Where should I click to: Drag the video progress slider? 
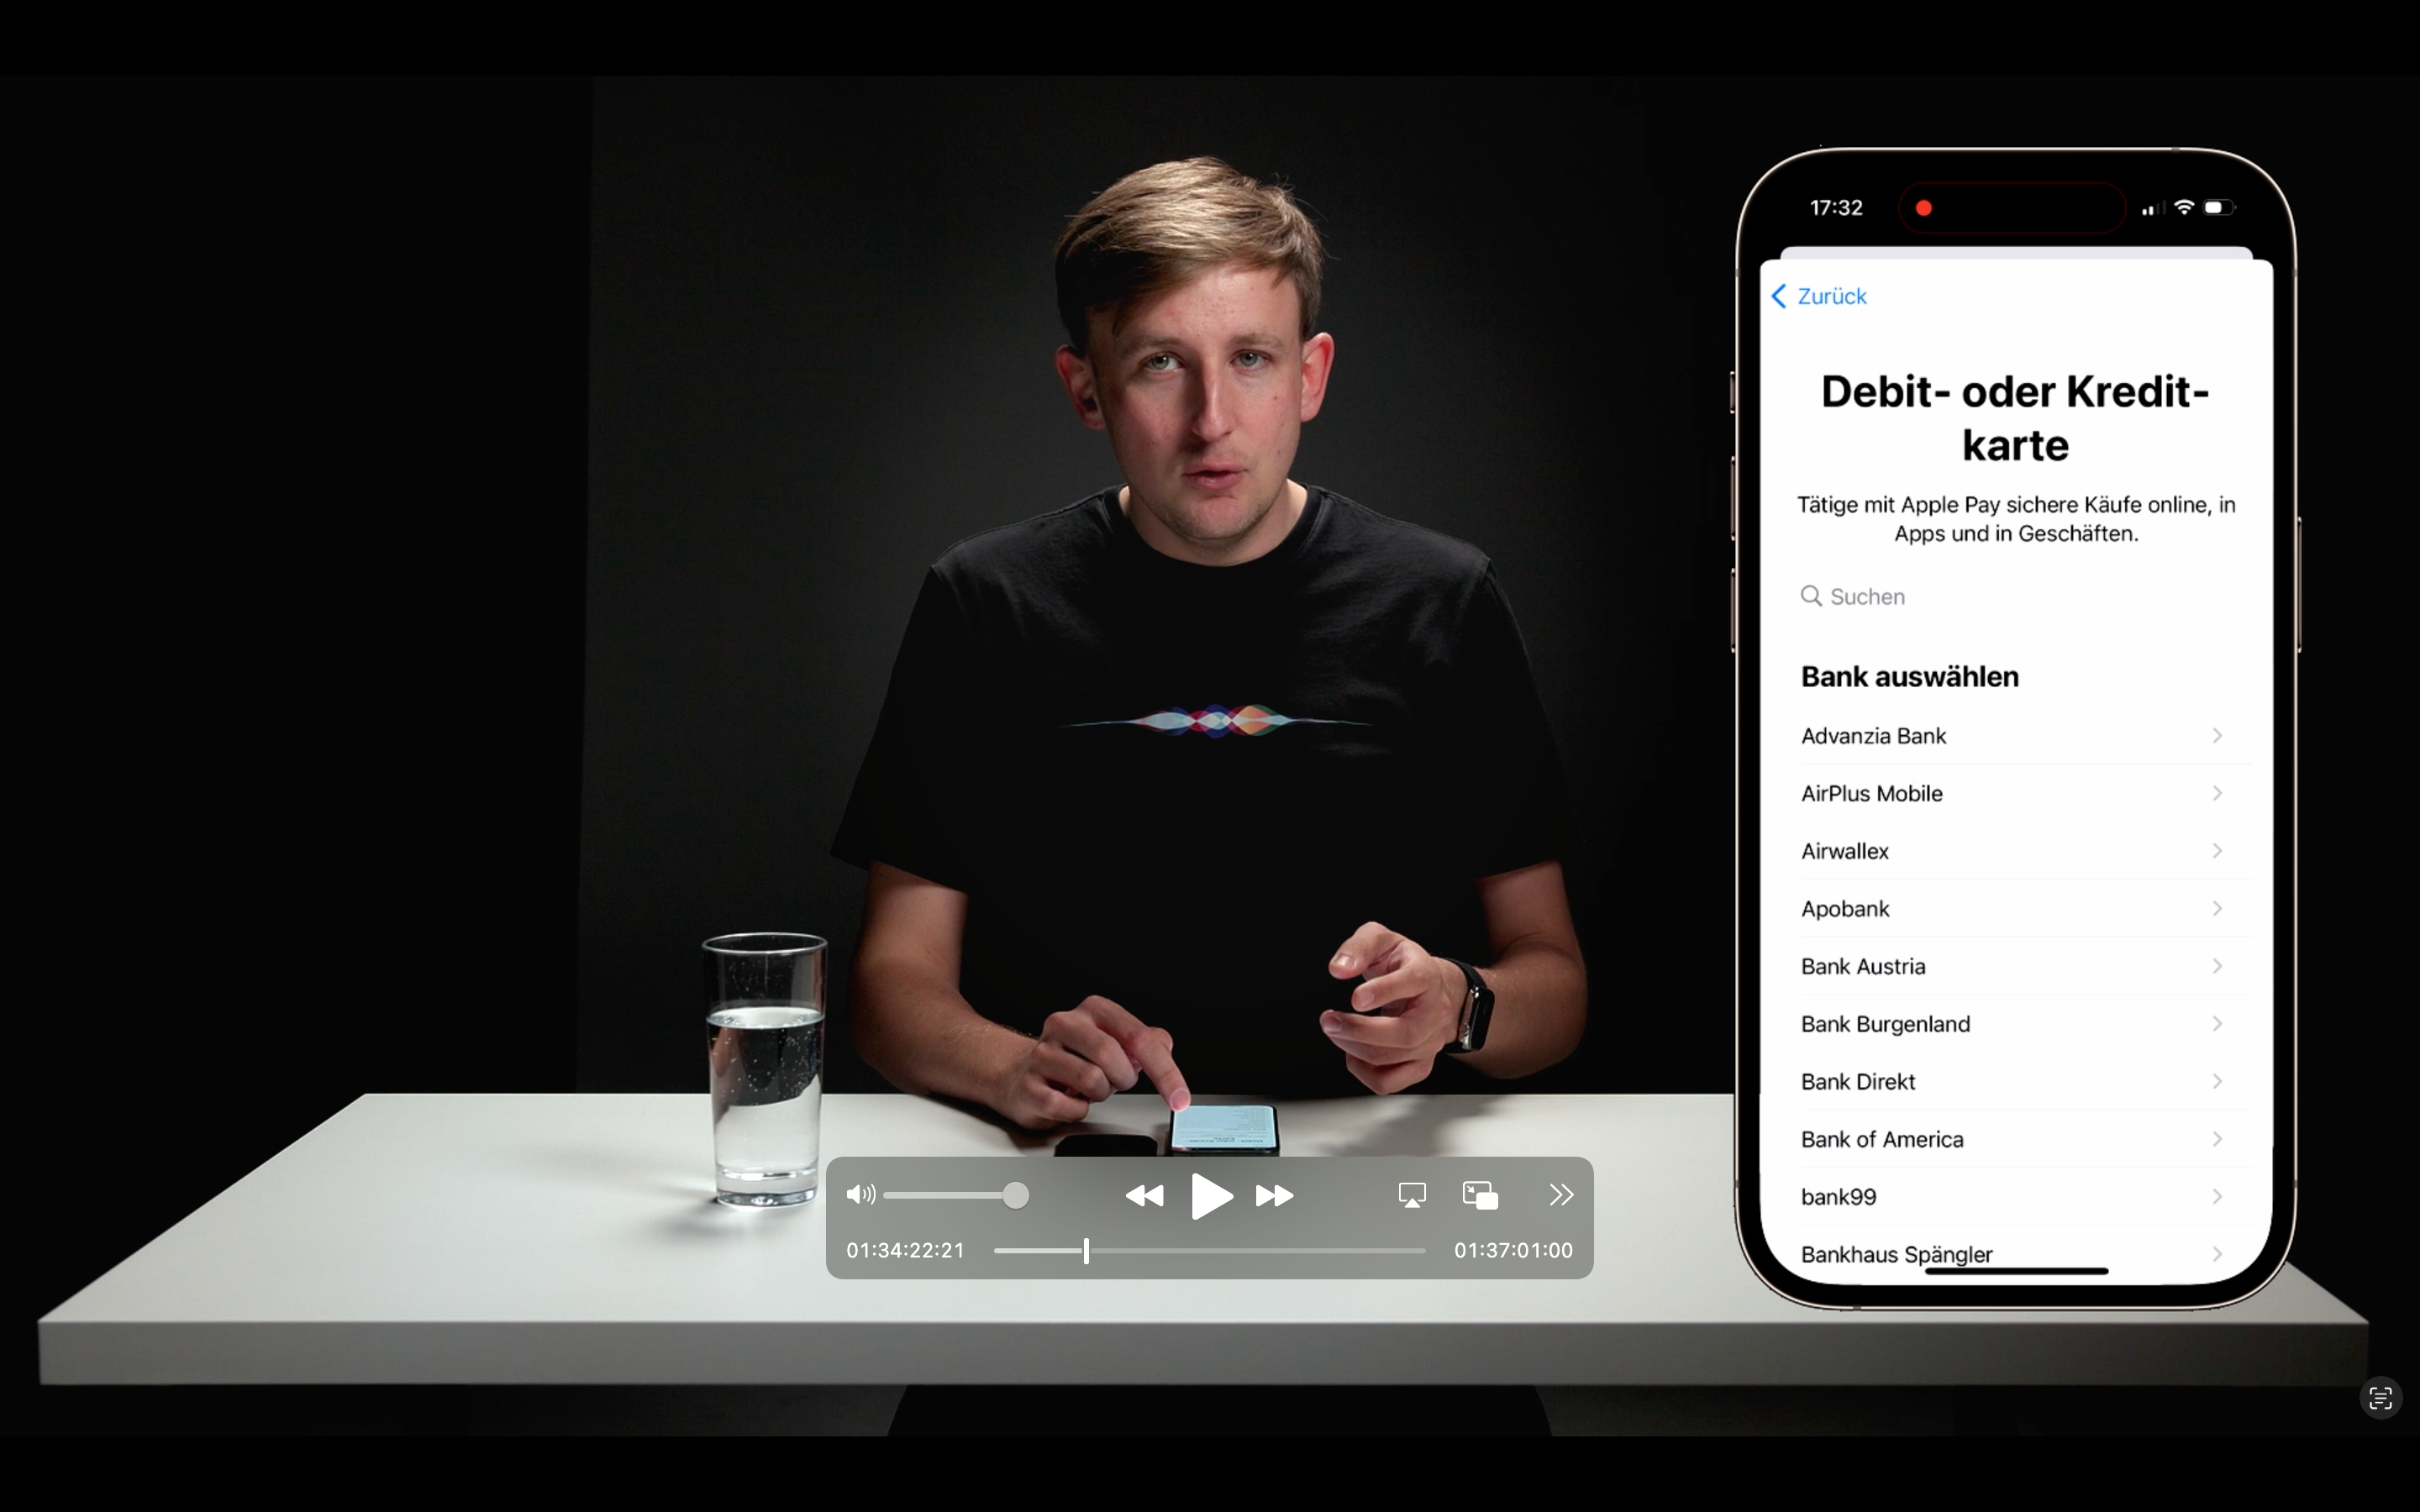point(1084,1249)
